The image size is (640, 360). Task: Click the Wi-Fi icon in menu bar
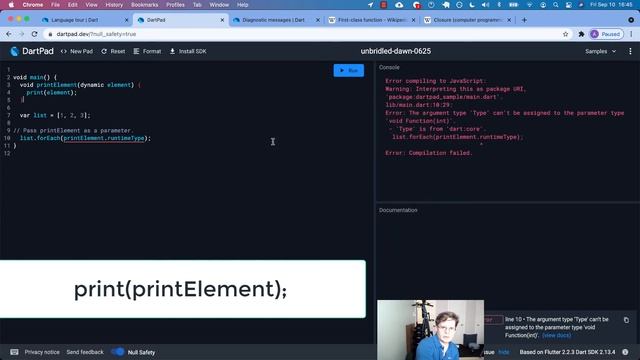pyautogui.click(x=529, y=5)
